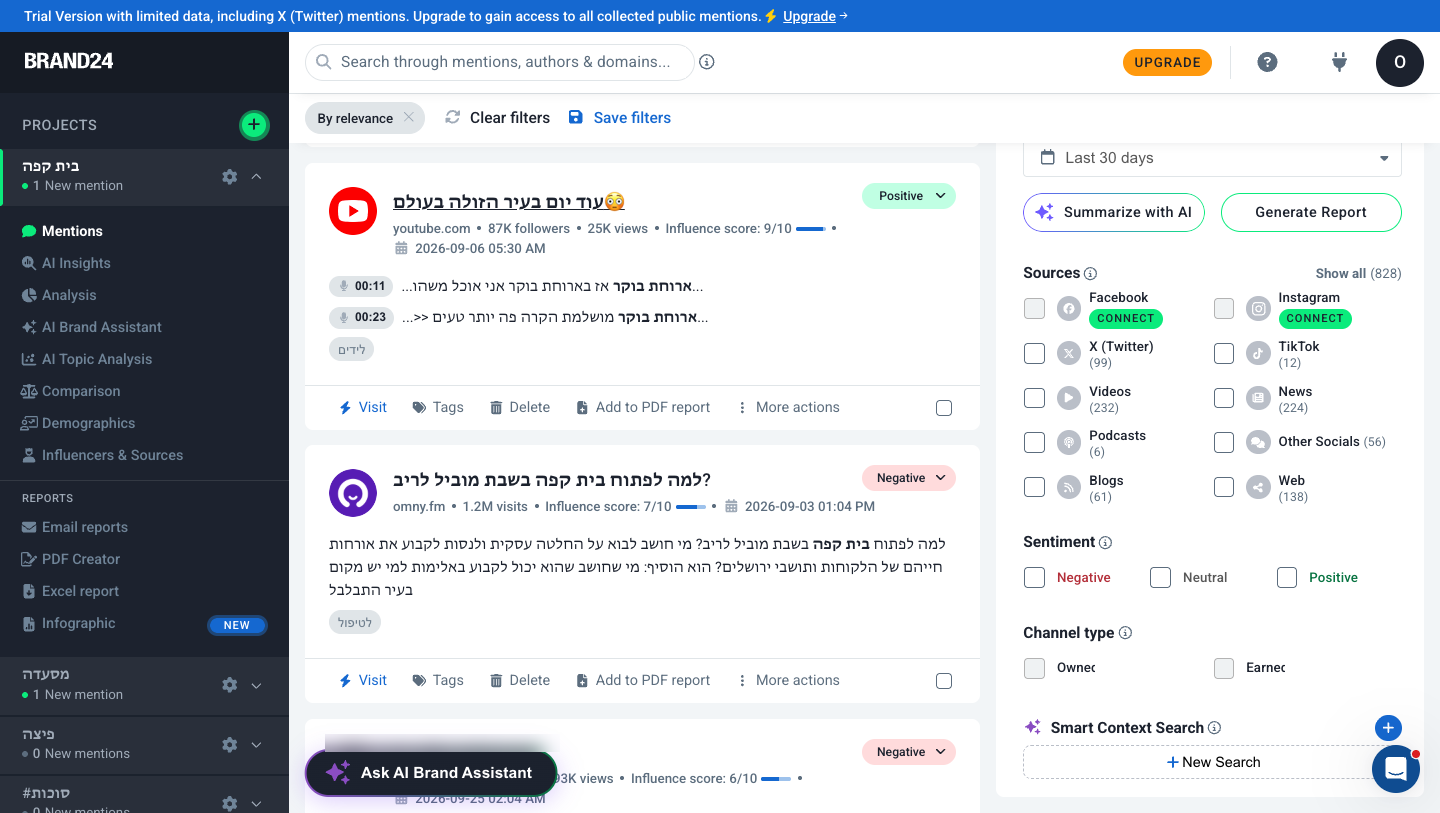Expand the מסעדה project chevron
The image size is (1440, 813).
[257, 685]
